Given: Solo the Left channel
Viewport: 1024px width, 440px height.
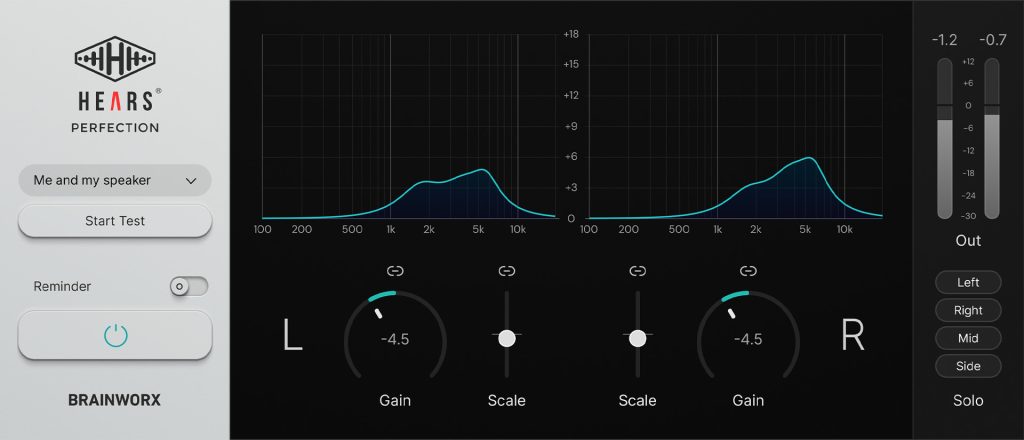Looking at the screenshot, I should coord(968,282).
